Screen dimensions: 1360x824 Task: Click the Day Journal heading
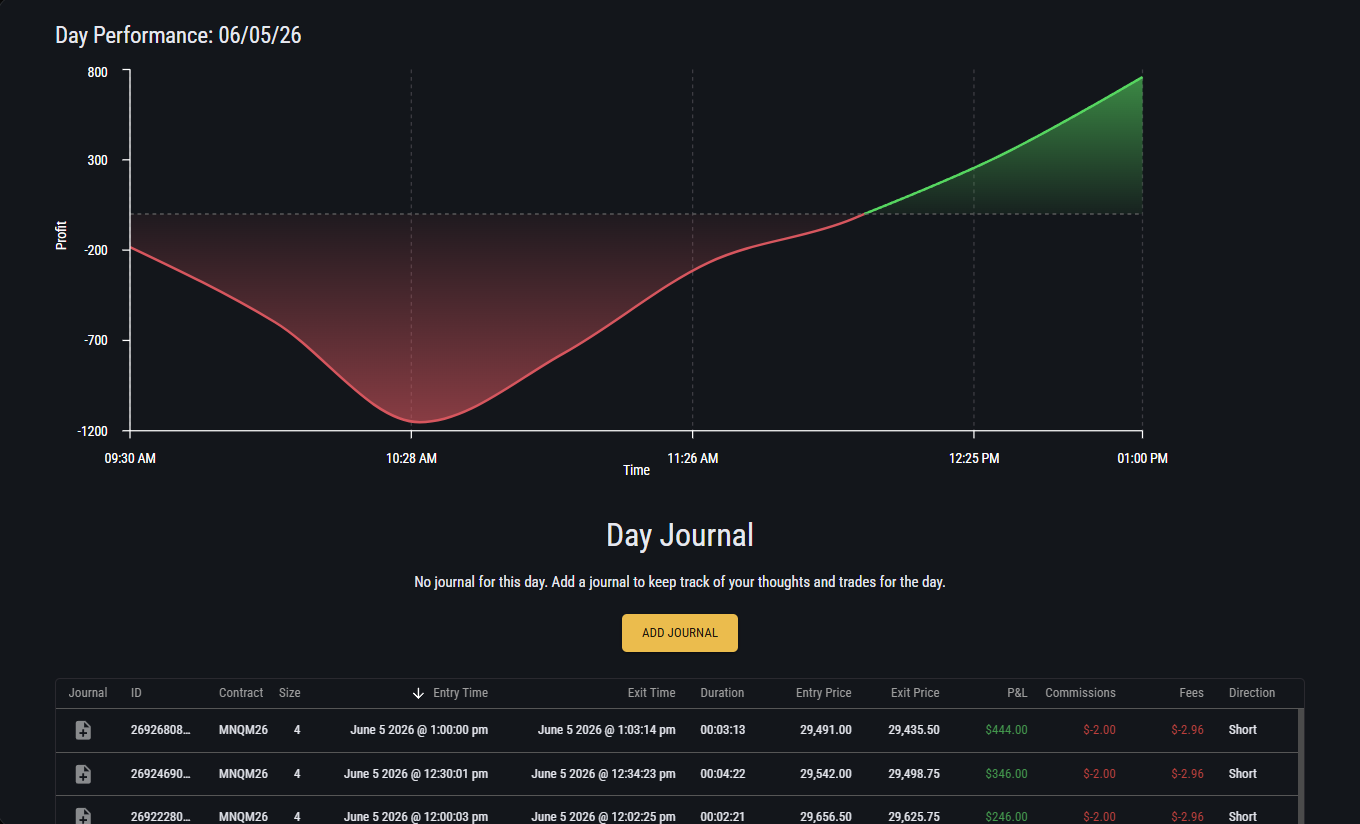pos(680,535)
